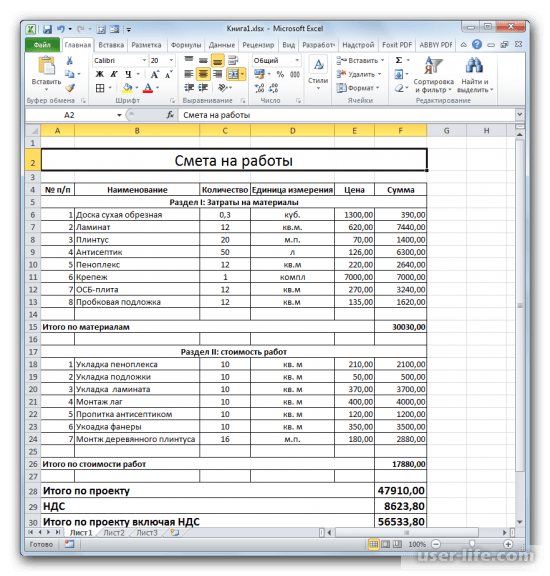This screenshot has width=550, height=576.
Task: Switch to the Вид ribbon tab
Action: pos(289,45)
